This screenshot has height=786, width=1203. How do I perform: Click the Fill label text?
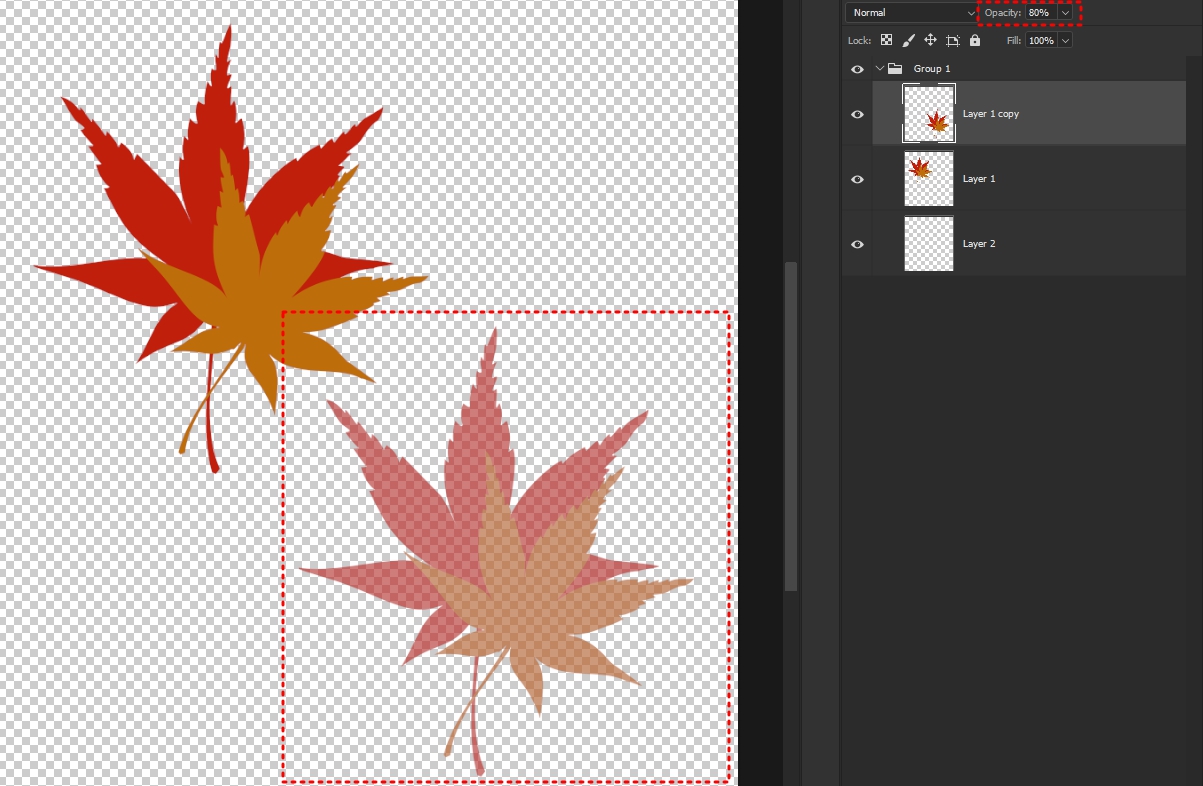click(x=1014, y=41)
